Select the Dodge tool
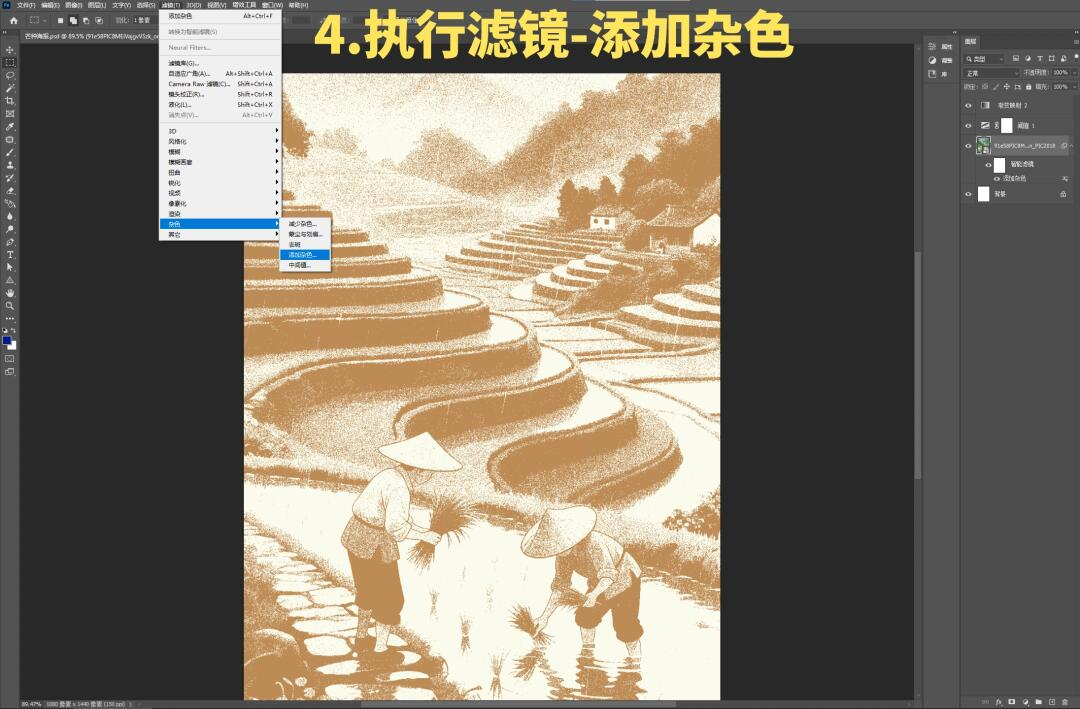This screenshot has height=709, width=1080. click(10, 229)
